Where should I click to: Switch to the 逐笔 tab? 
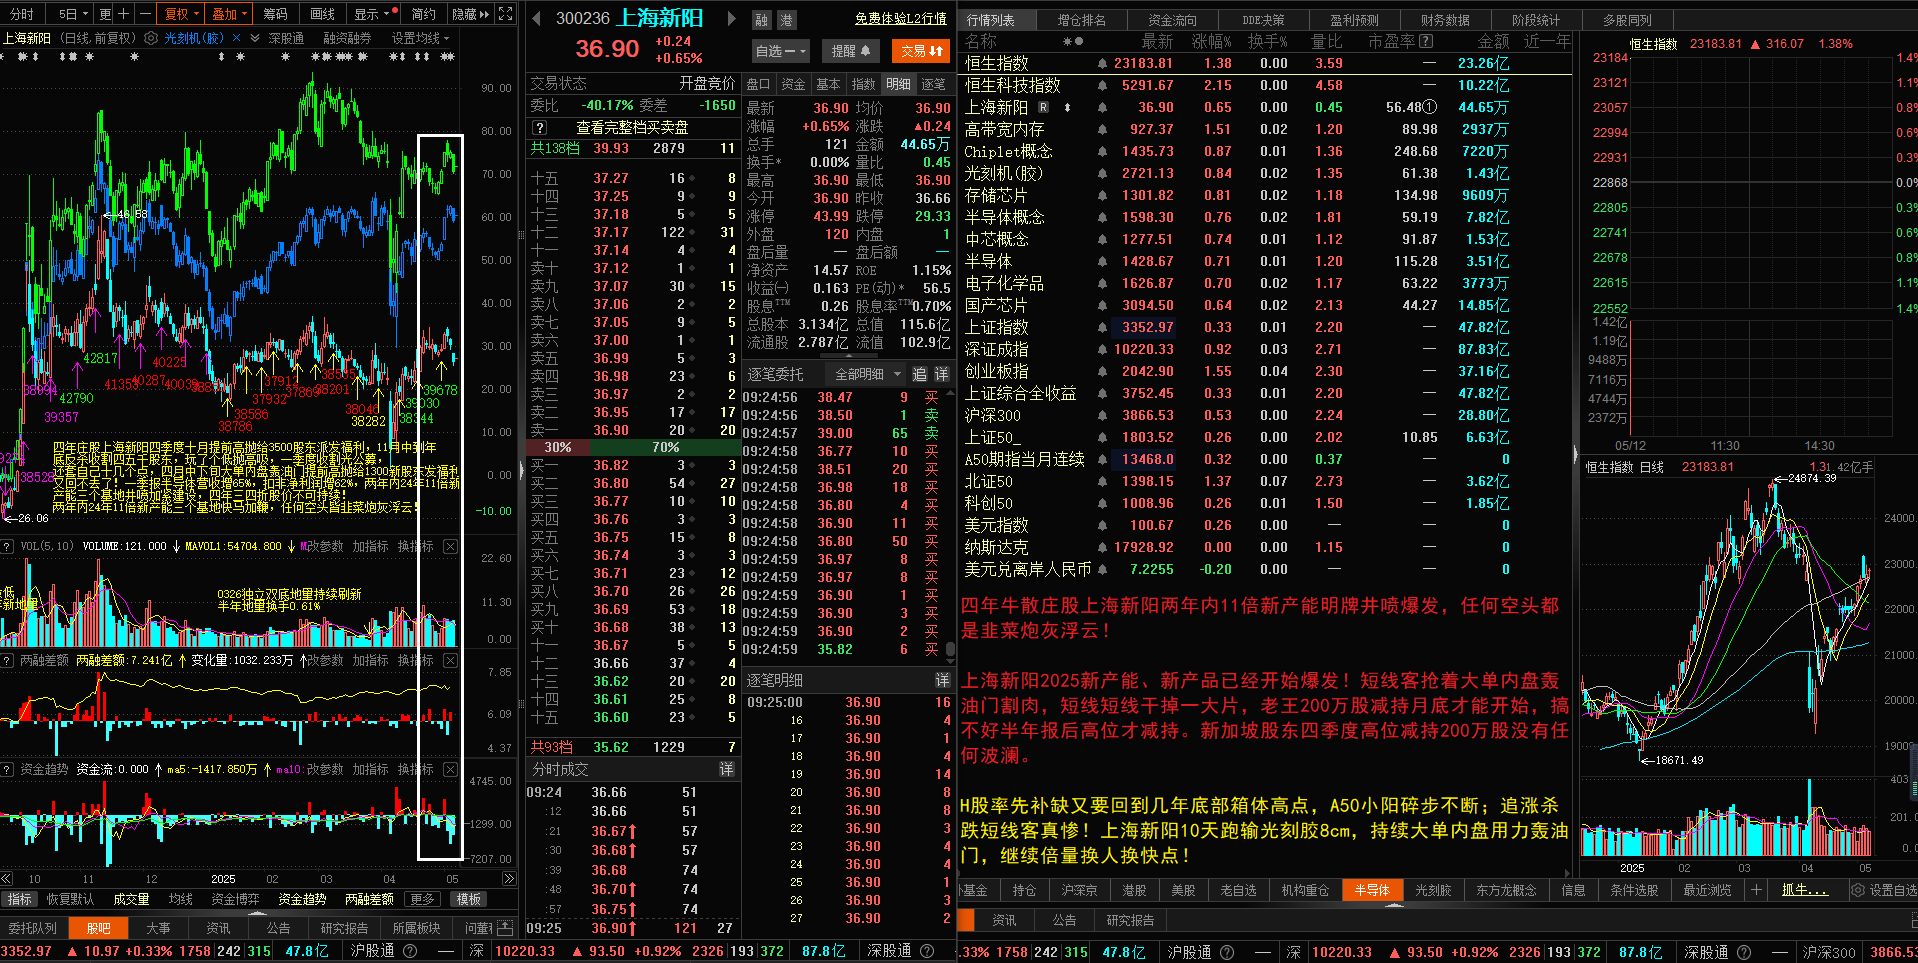[933, 84]
